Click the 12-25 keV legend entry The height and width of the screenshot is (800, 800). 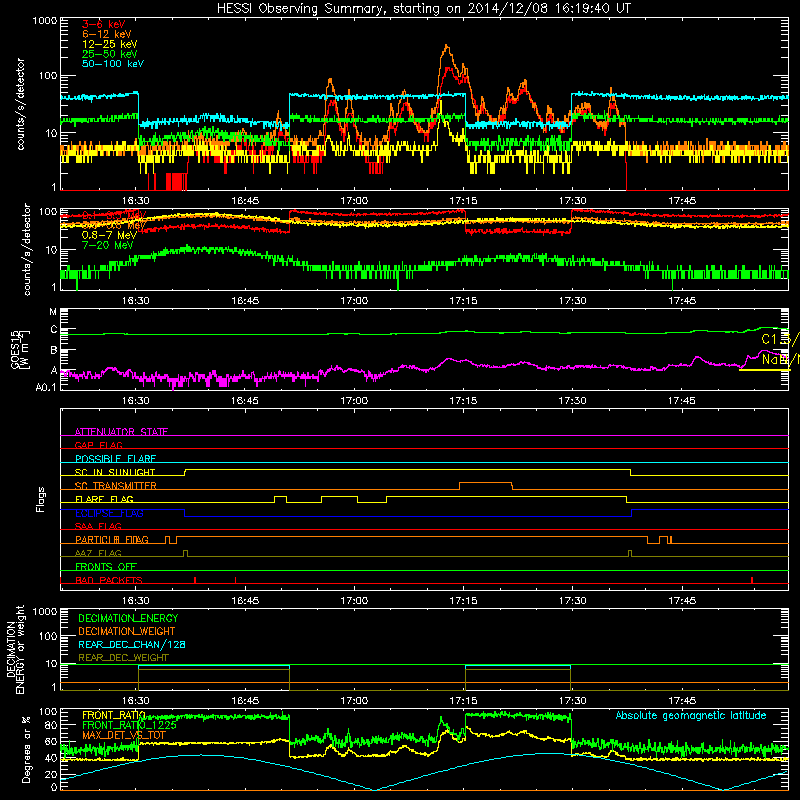(109, 44)
